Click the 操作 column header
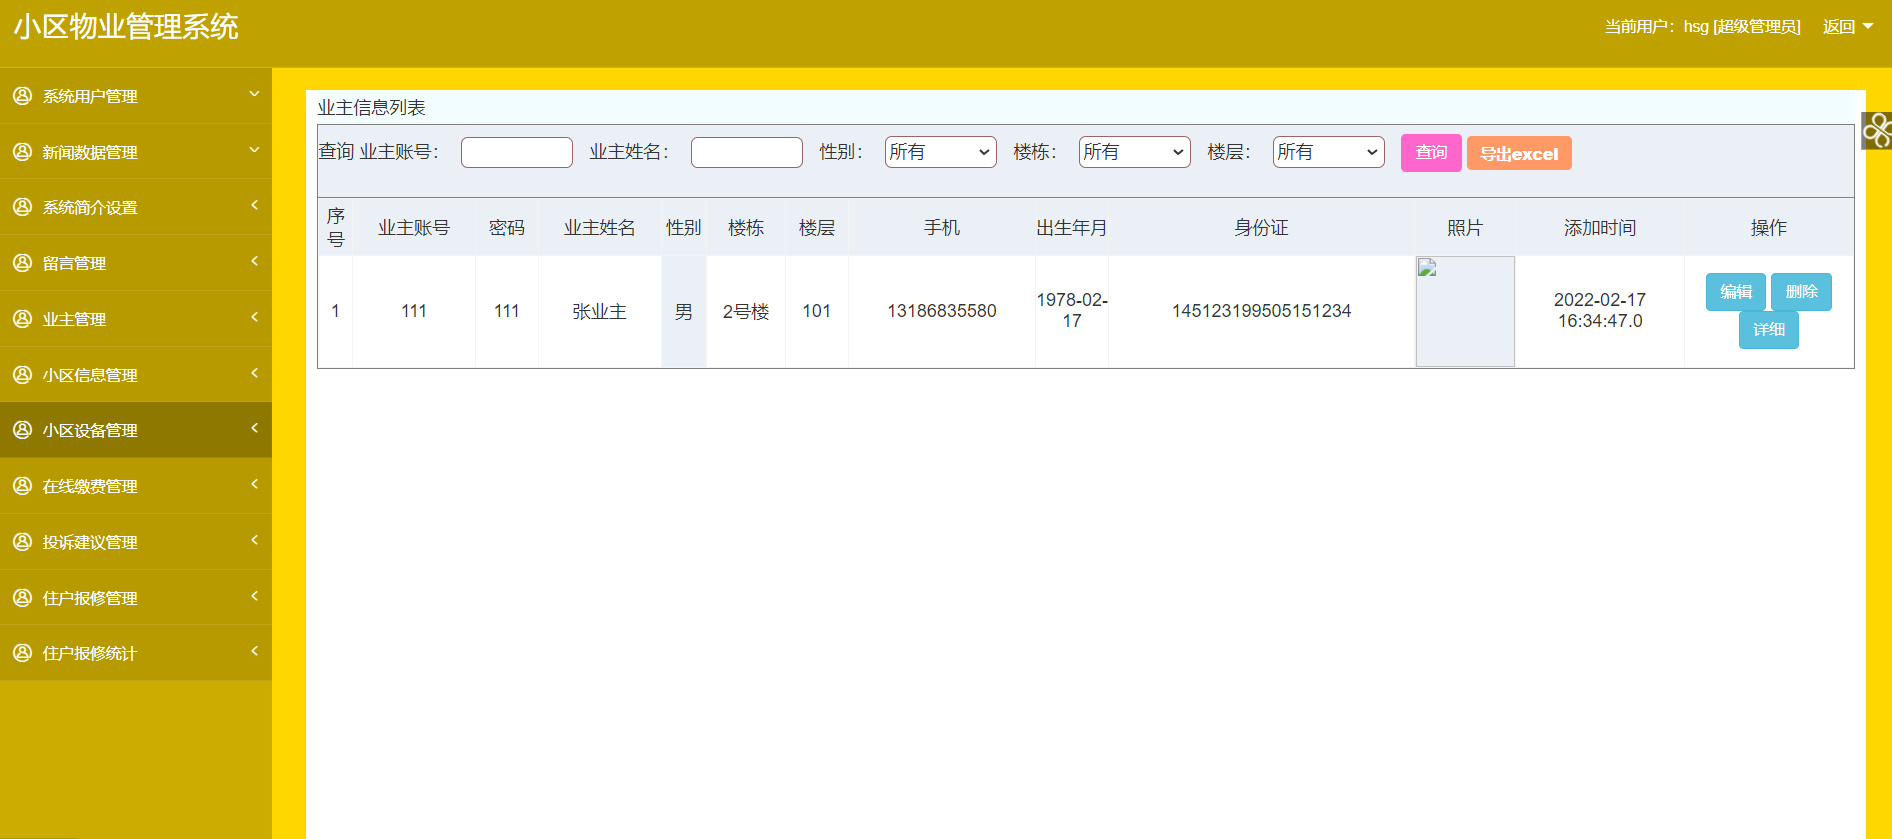 (x=1768, y=228)
